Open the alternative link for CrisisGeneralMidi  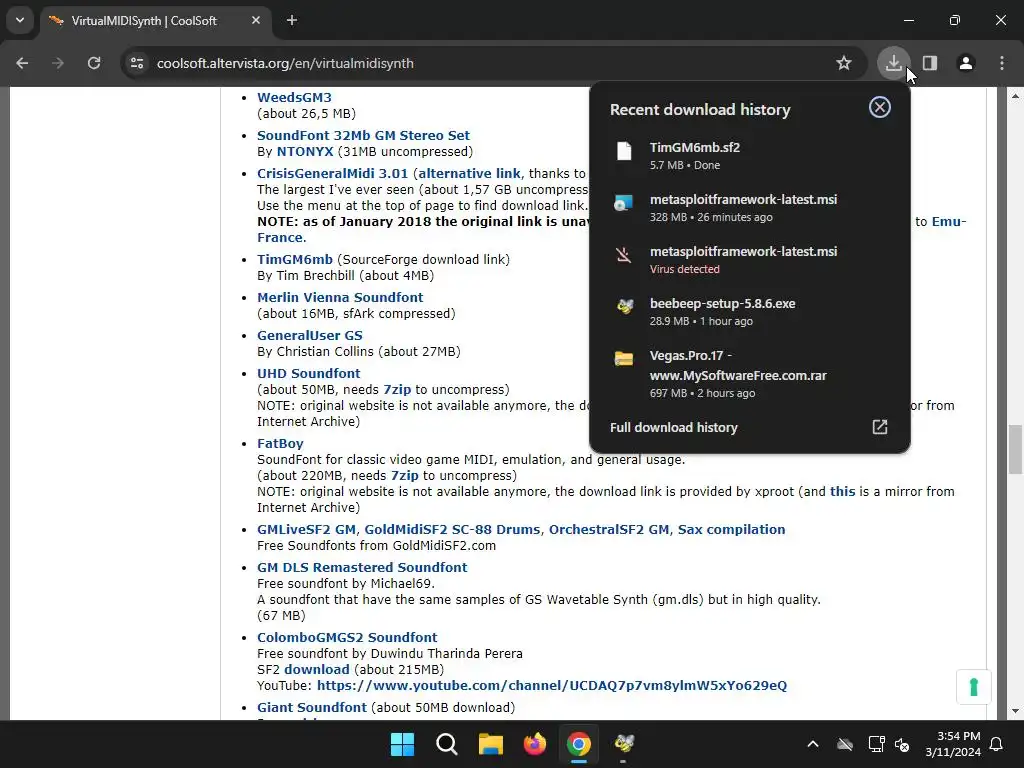469,174
